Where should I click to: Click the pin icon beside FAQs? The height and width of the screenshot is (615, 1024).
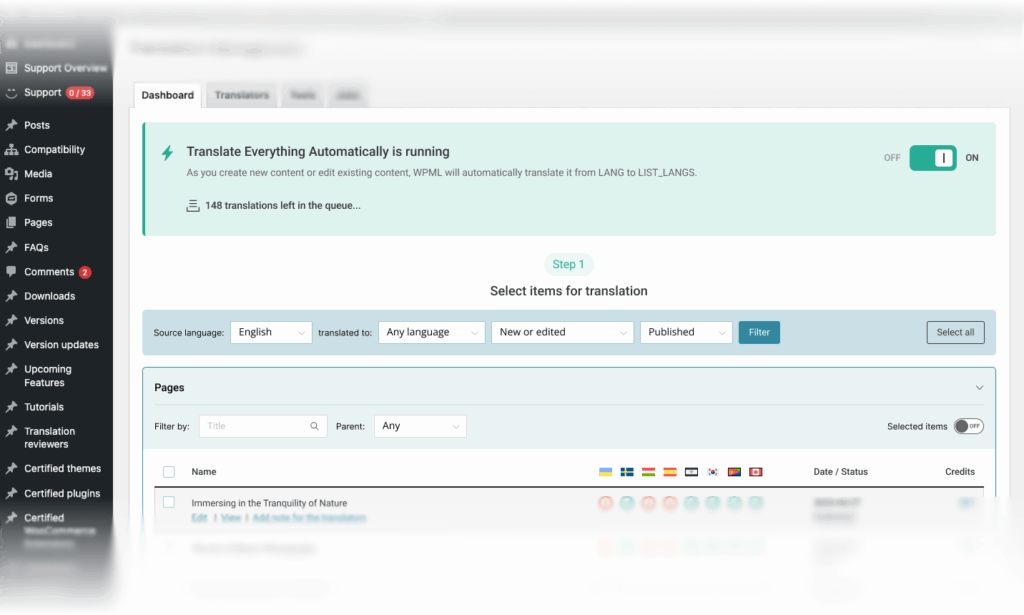tap(11, 247)
